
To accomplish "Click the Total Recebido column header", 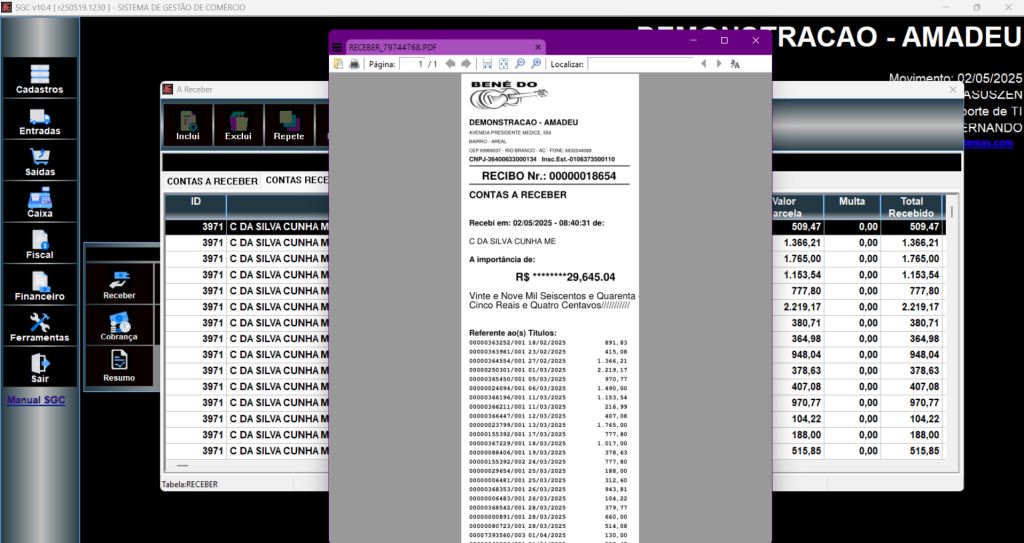I will pos(911,206).
